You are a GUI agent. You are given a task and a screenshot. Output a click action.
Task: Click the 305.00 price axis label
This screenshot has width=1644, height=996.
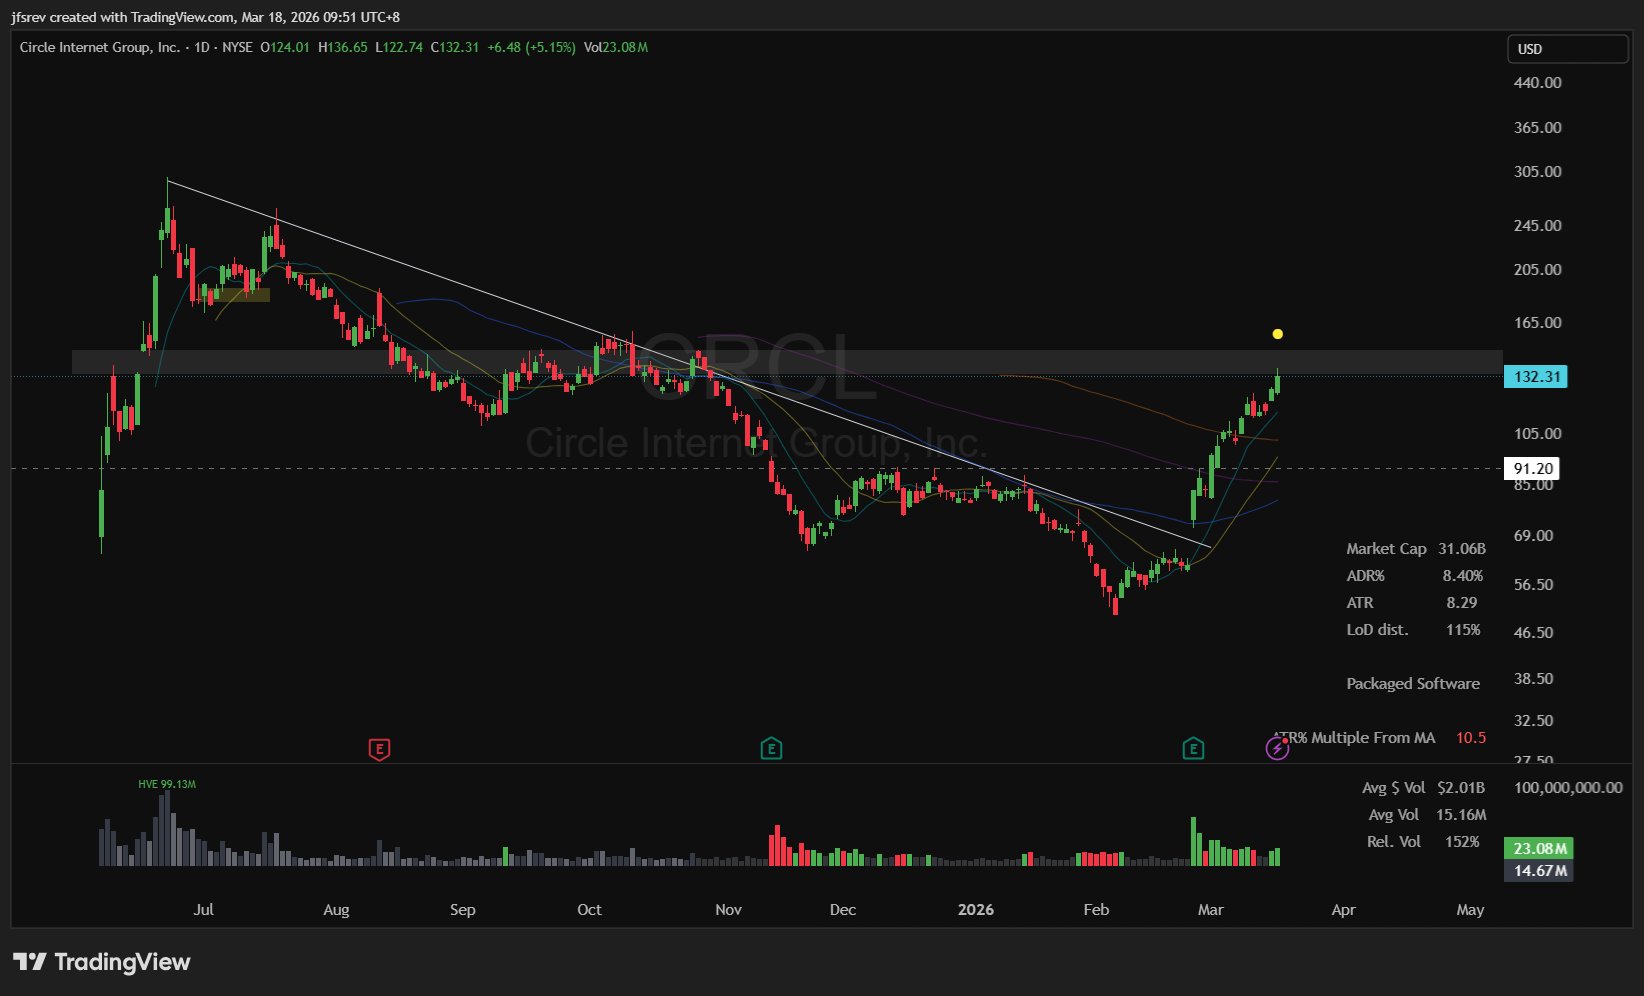click(1538, 172)
